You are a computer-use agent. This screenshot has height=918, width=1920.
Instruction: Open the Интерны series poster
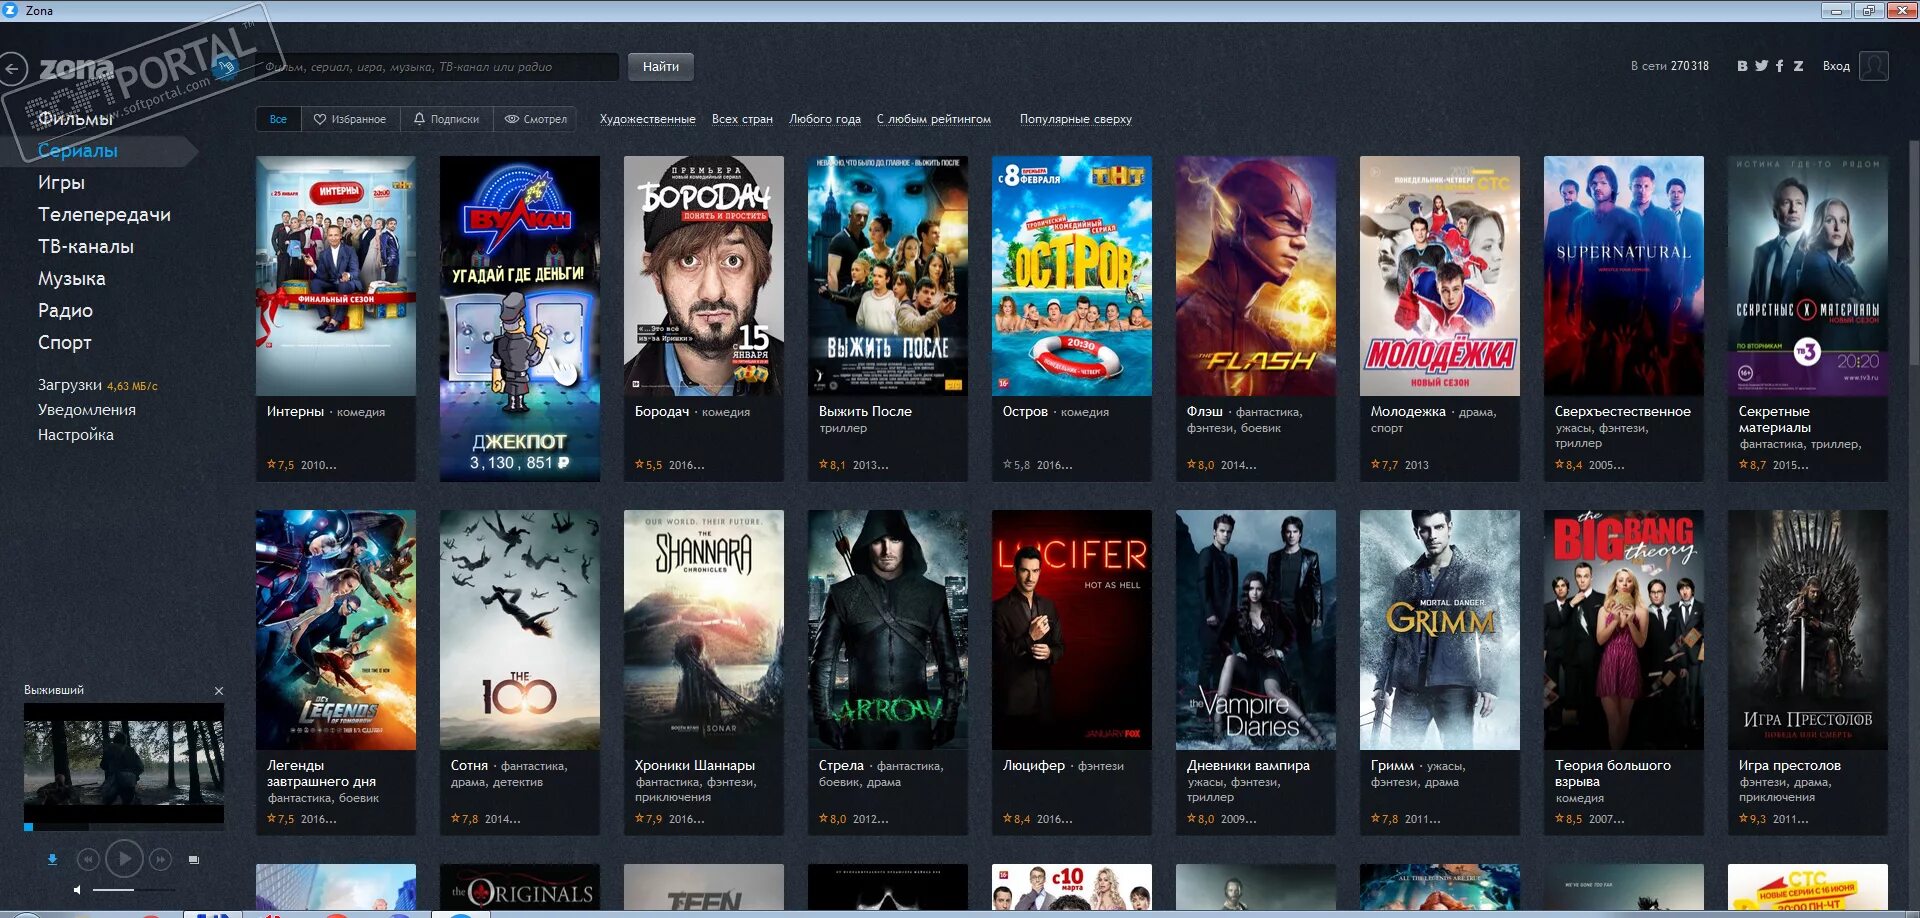pyautogui.click(x=336, y=276)
